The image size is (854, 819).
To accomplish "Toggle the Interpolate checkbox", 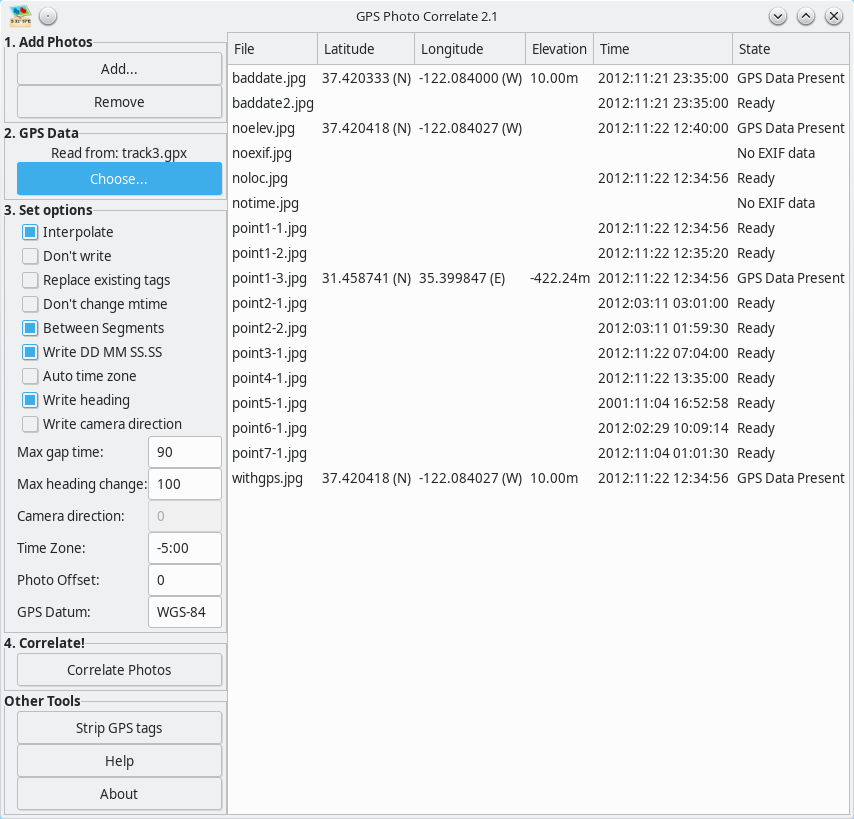I will tap(31, 232).
